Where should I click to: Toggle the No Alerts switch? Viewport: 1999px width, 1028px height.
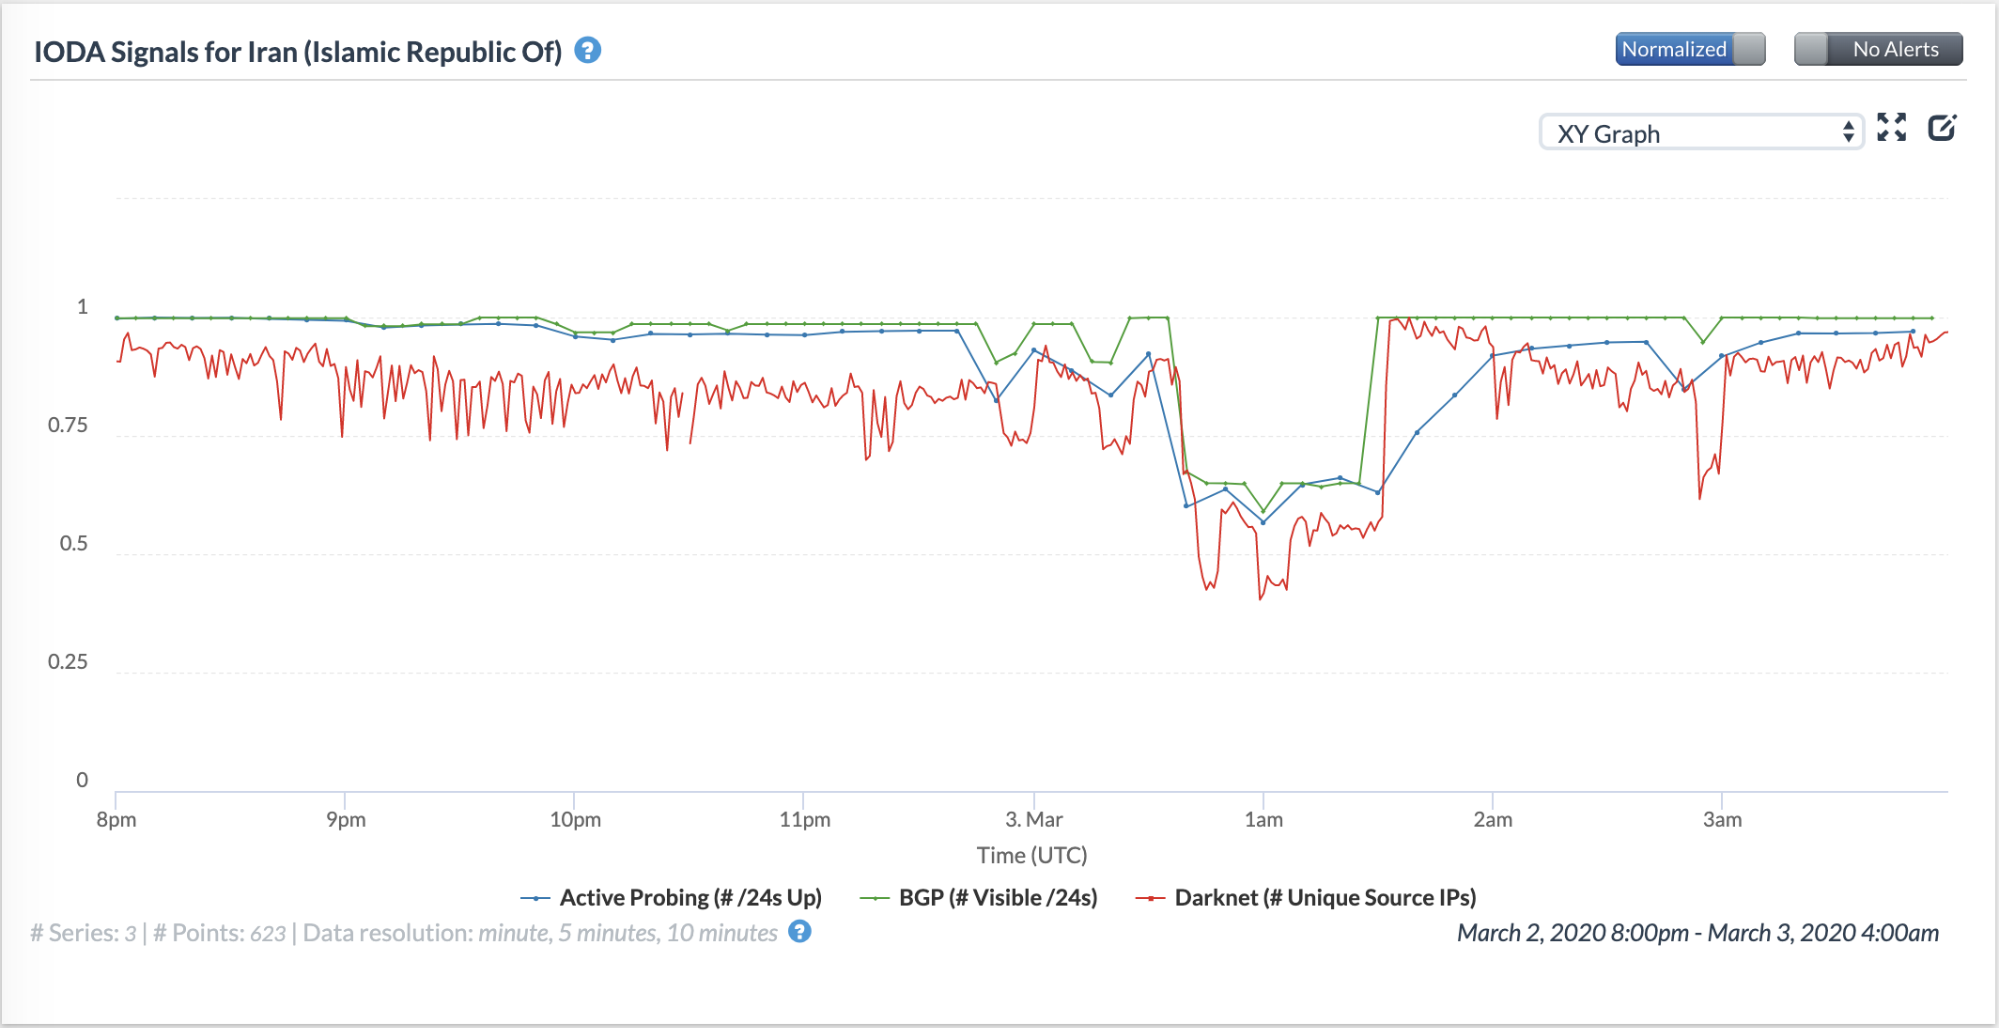pos(1878,49)
